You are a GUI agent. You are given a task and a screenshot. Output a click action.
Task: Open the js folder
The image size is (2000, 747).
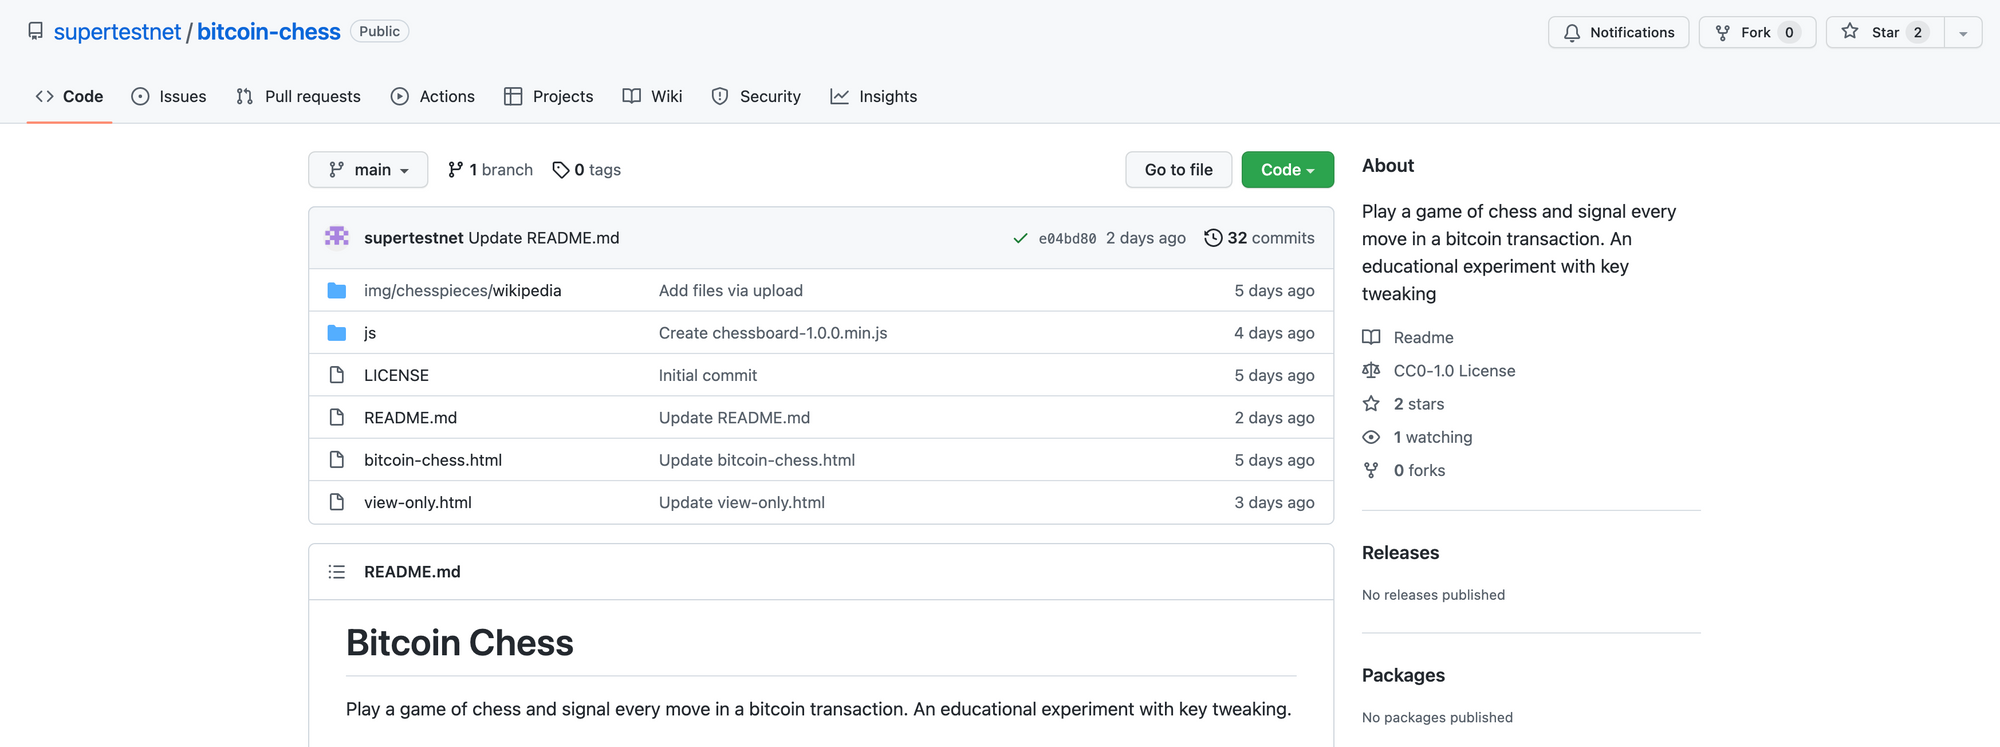click(370, 333)
